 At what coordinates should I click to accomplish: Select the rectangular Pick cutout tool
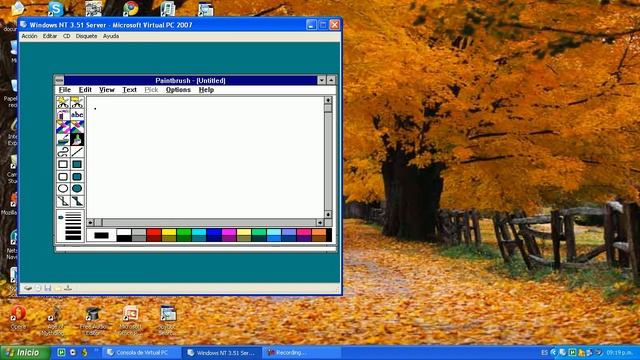(x=77, y=102)
